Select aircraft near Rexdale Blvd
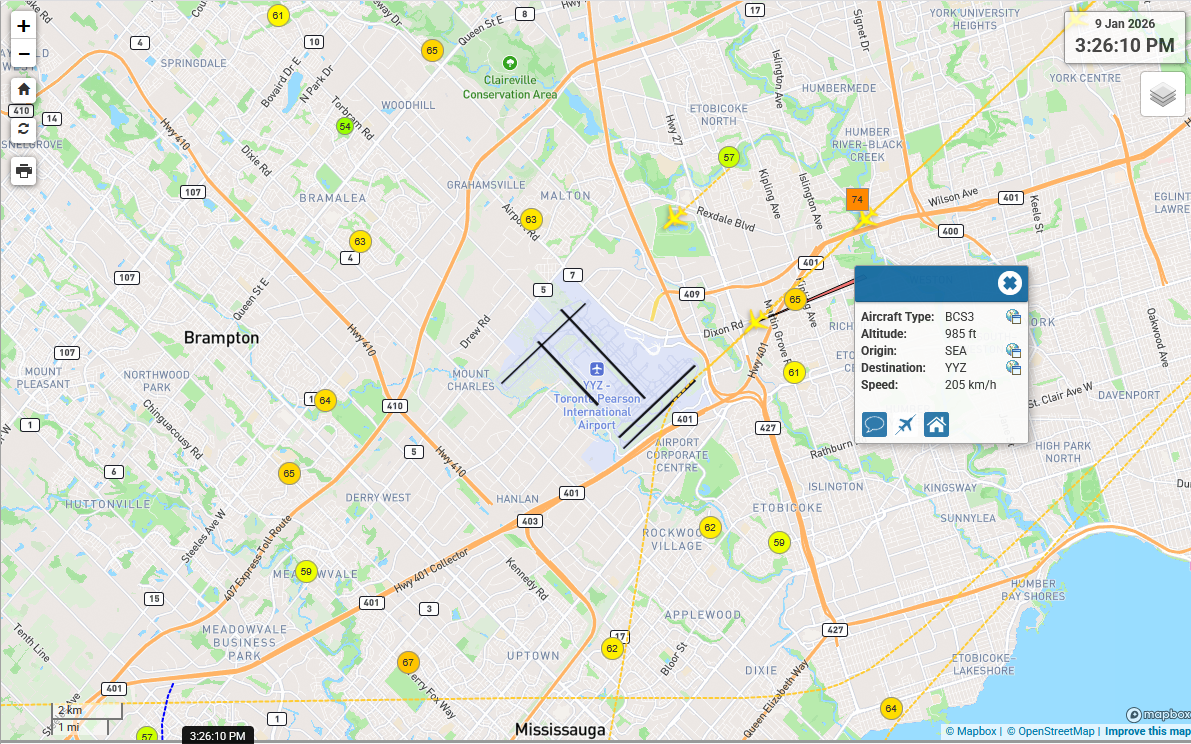 676,217
